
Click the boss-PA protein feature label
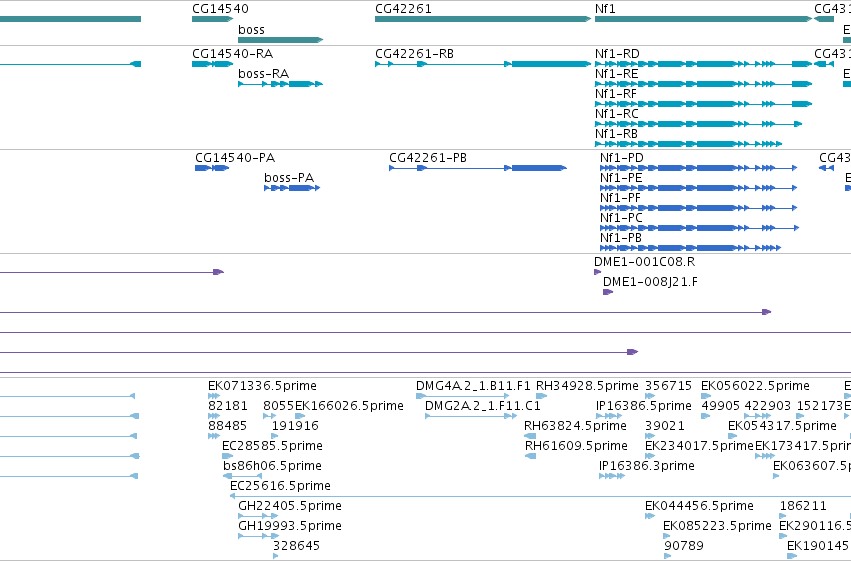[289, 178]
